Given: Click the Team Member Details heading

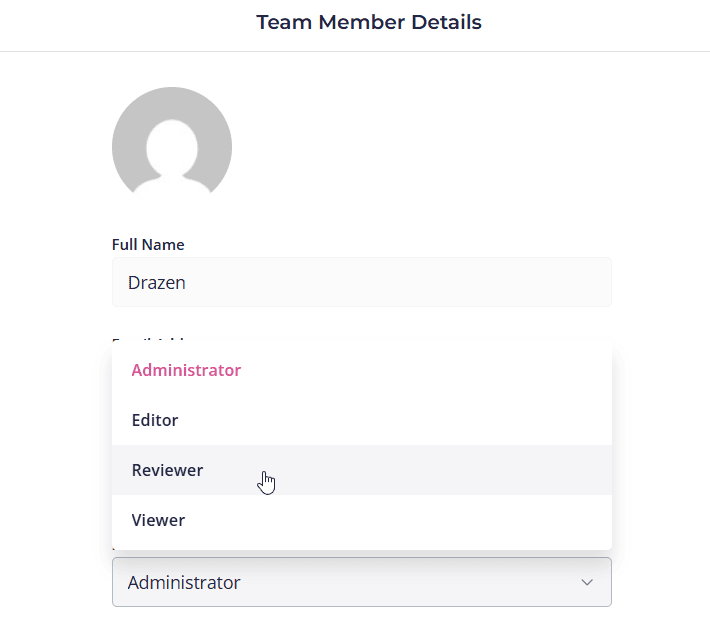Looking at the screenshot, I should click(x=368, y=22).
